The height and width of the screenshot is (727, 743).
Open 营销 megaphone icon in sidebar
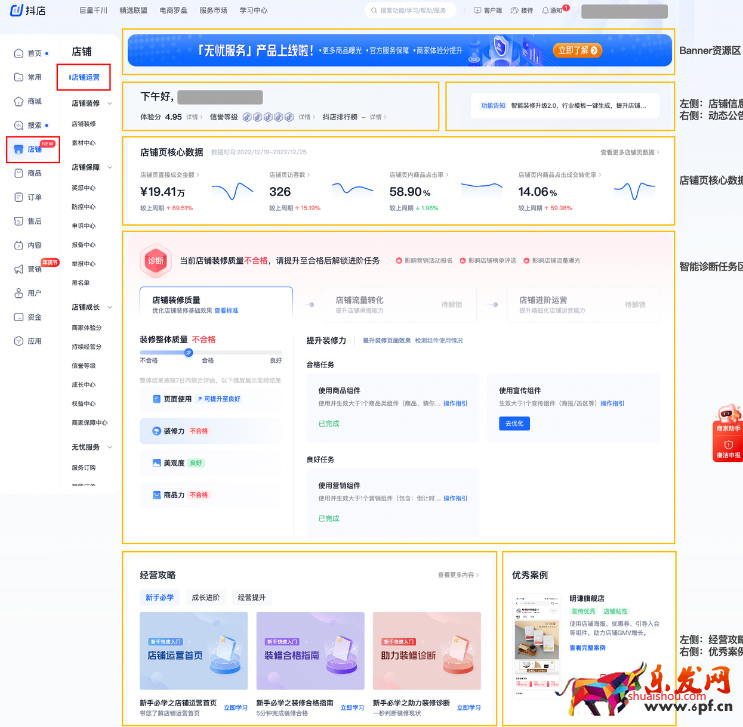tap(18, 269)
